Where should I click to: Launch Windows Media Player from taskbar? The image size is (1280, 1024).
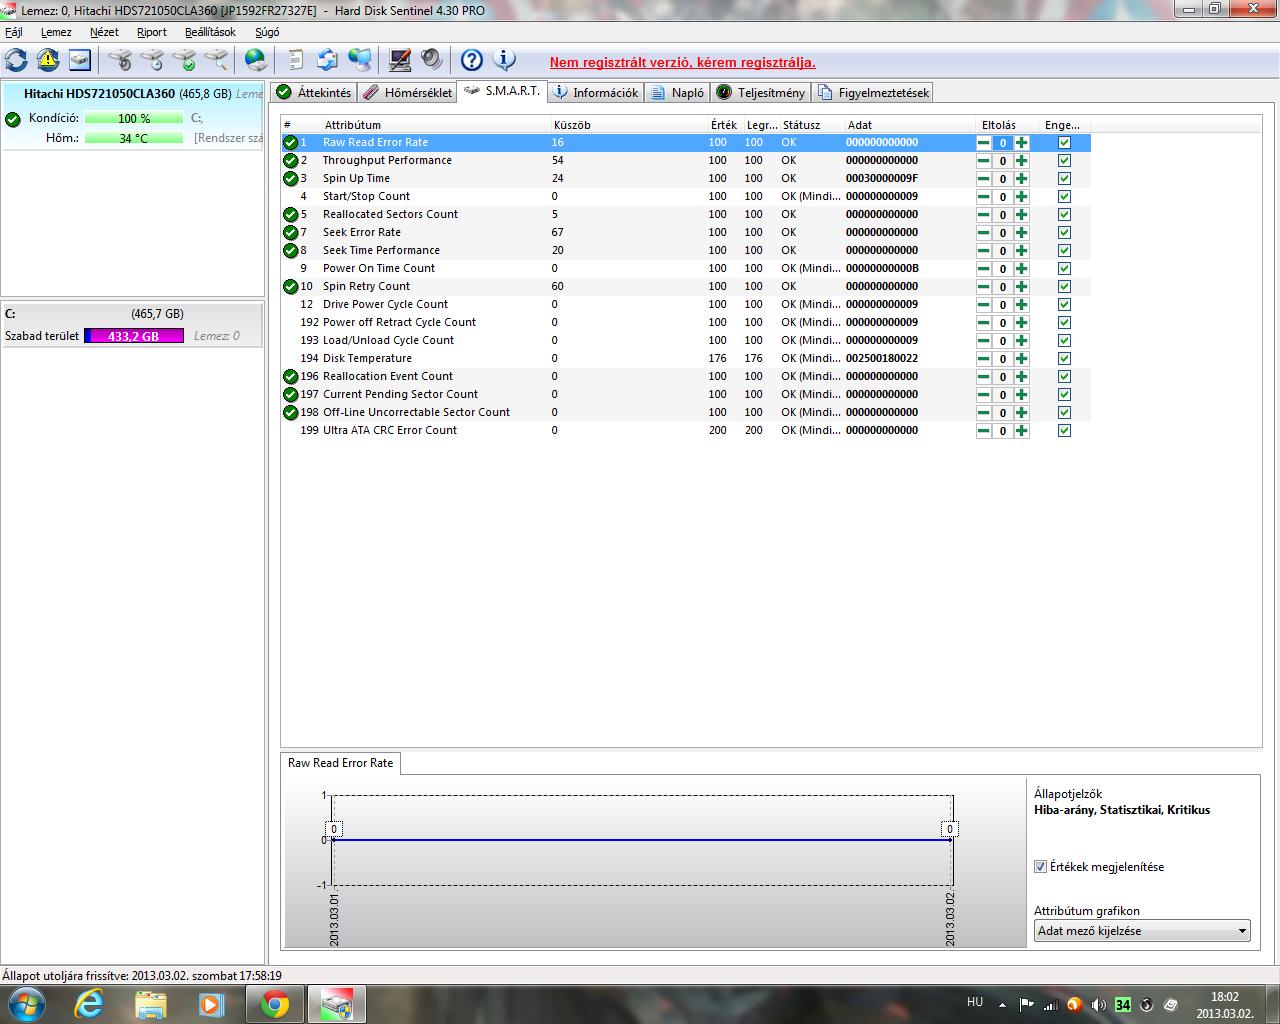211,1004
